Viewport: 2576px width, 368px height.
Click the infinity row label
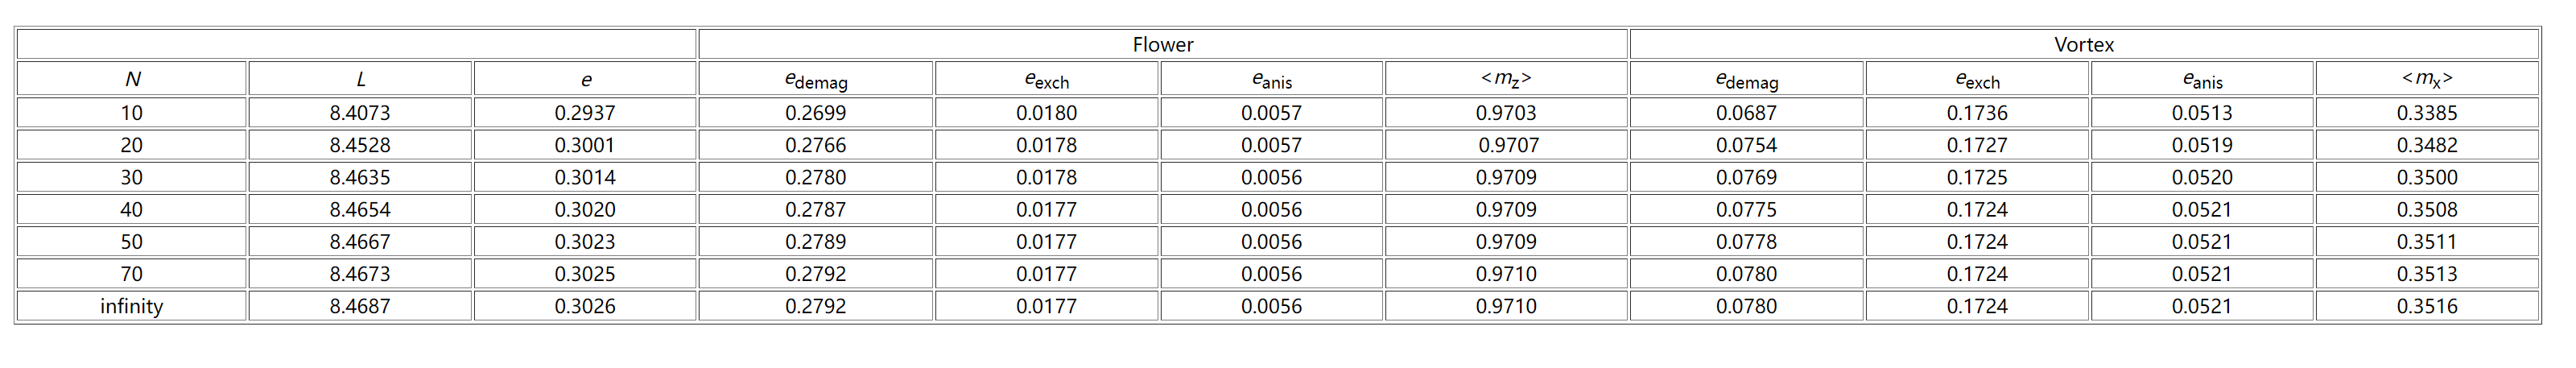(x=132, y=306)
